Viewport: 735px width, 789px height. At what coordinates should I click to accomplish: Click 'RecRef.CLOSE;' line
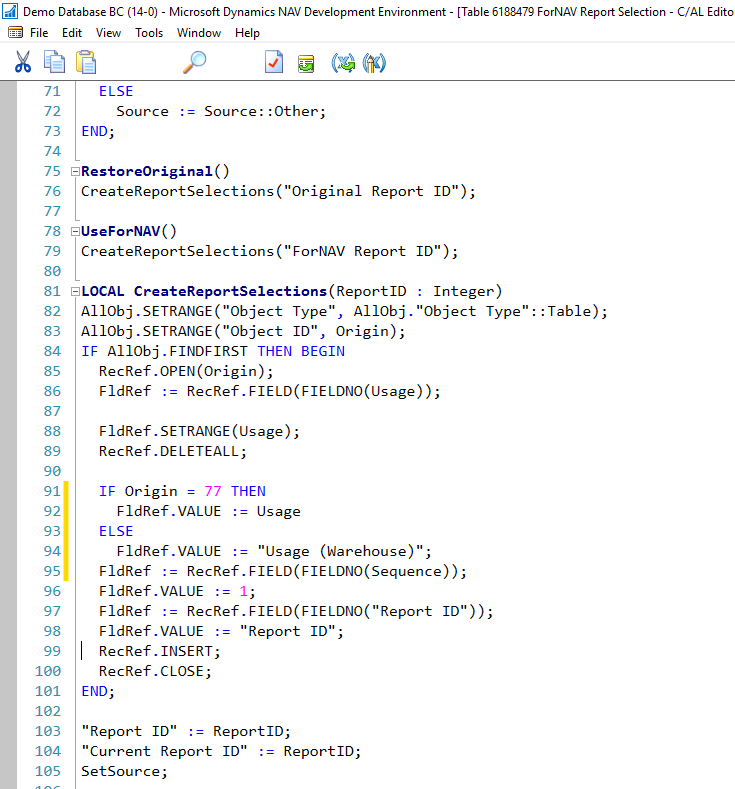click(155, 671)
